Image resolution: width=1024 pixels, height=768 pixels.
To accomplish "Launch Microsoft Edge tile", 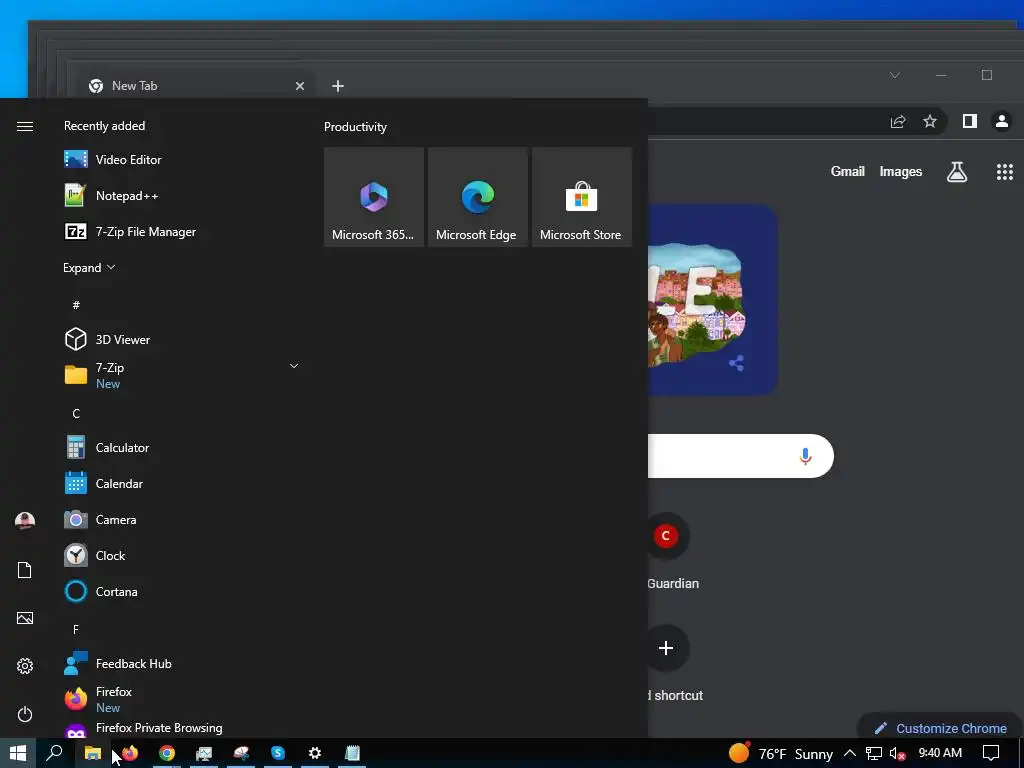I will tap(477, 197).
